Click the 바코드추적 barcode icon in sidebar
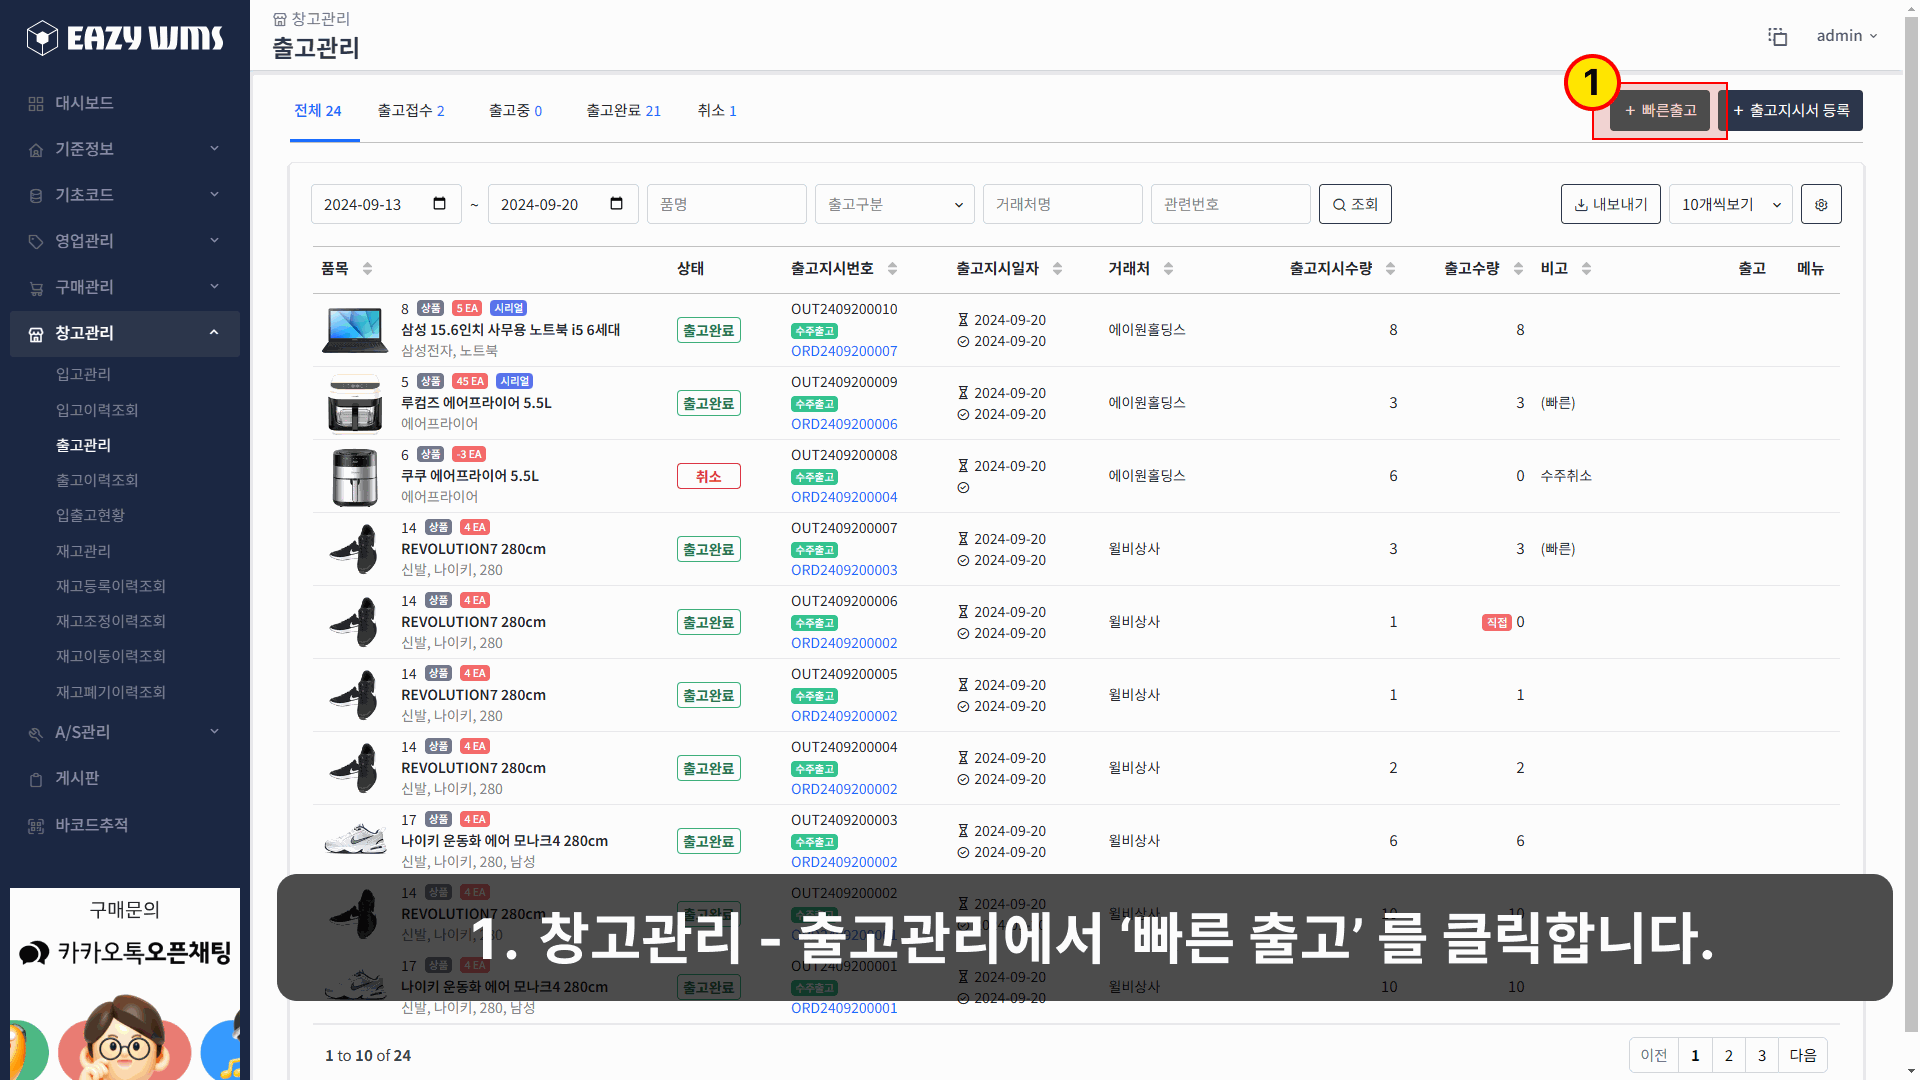The image size is (1920, 1080). tap(36, 825)
